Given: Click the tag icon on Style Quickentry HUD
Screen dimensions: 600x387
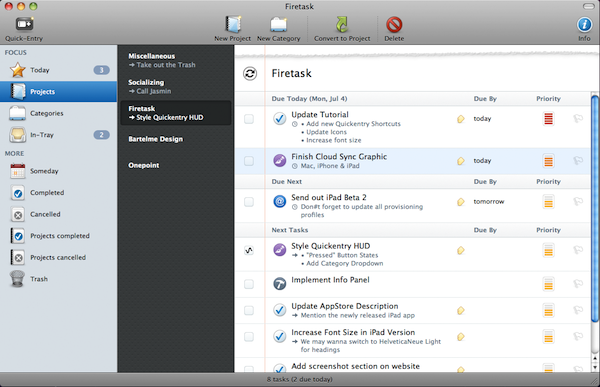Looking at the screenshot, I should tap(461, 250).
